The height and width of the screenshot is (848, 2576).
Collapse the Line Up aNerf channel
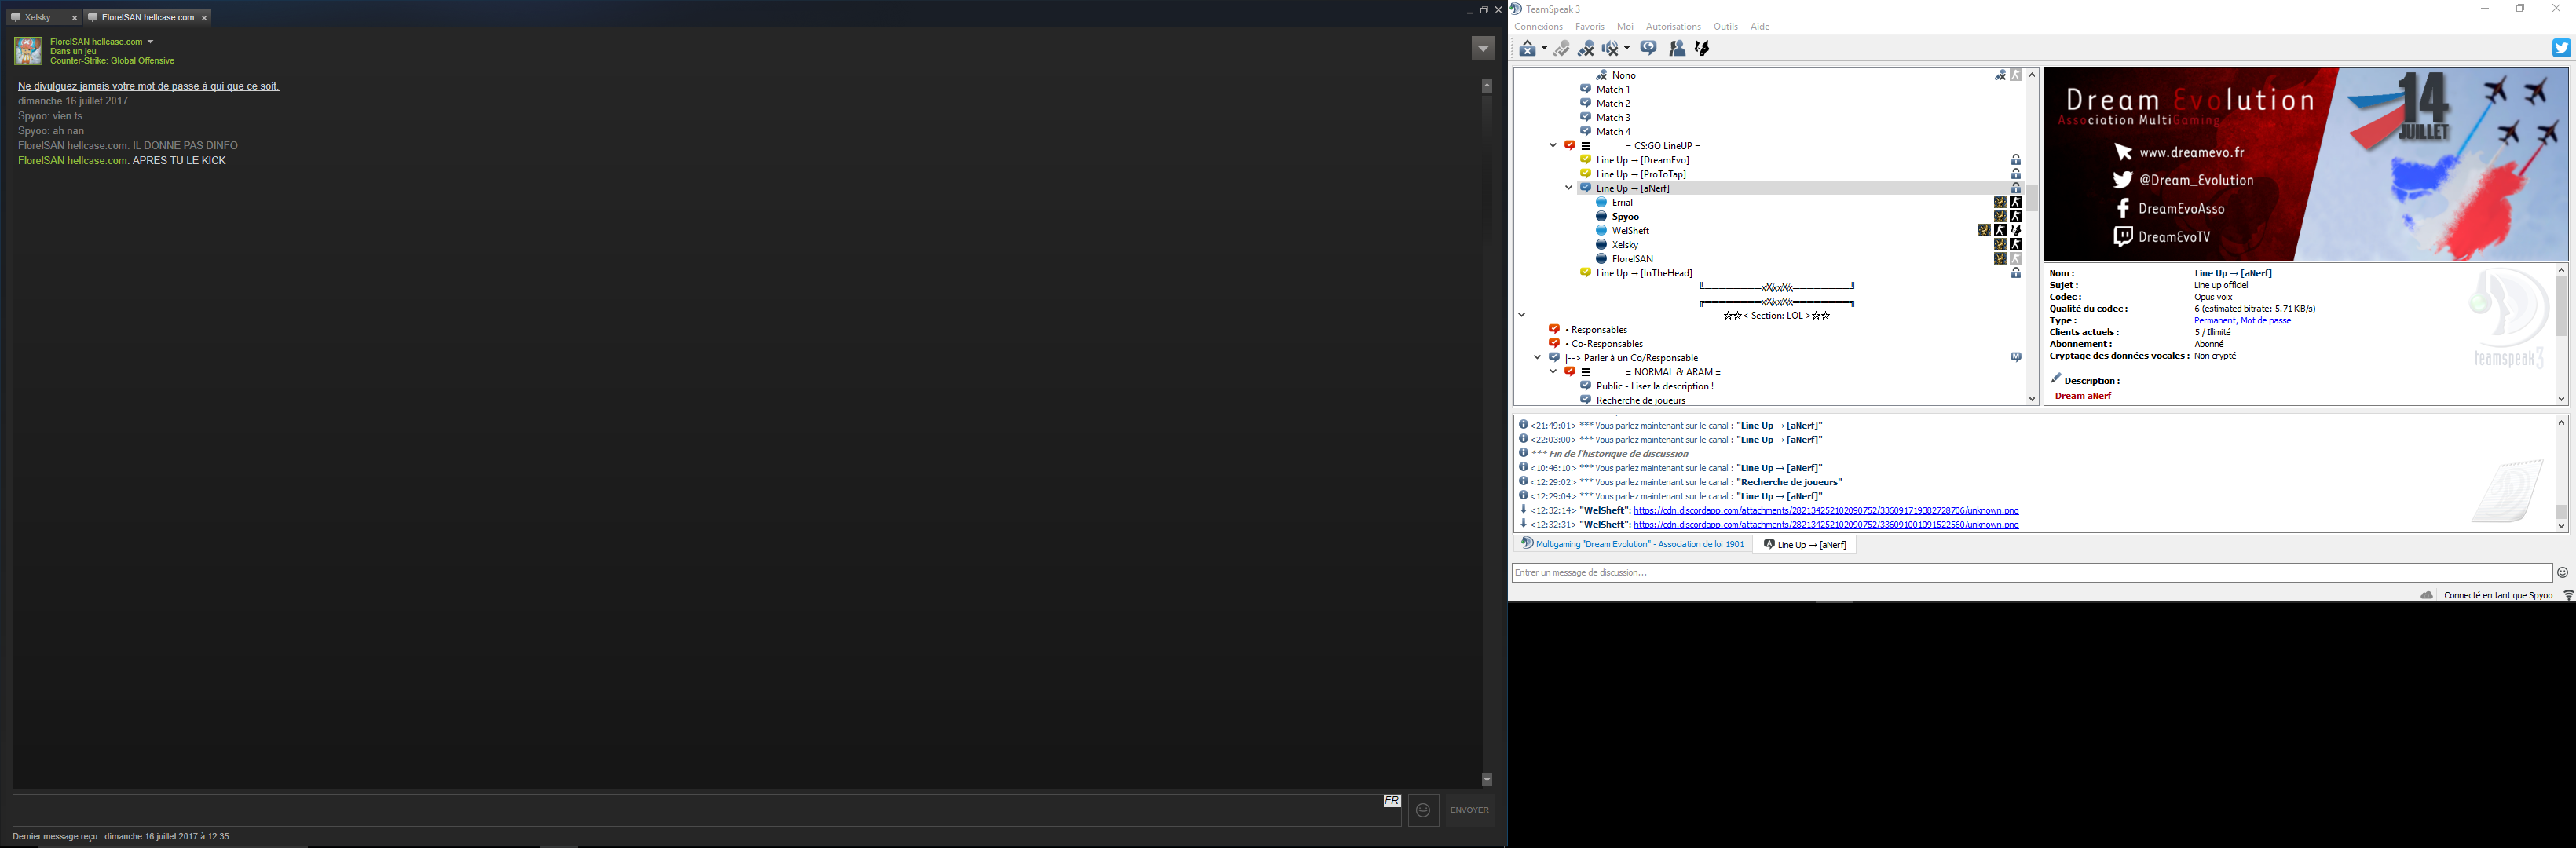point(1568,188)
